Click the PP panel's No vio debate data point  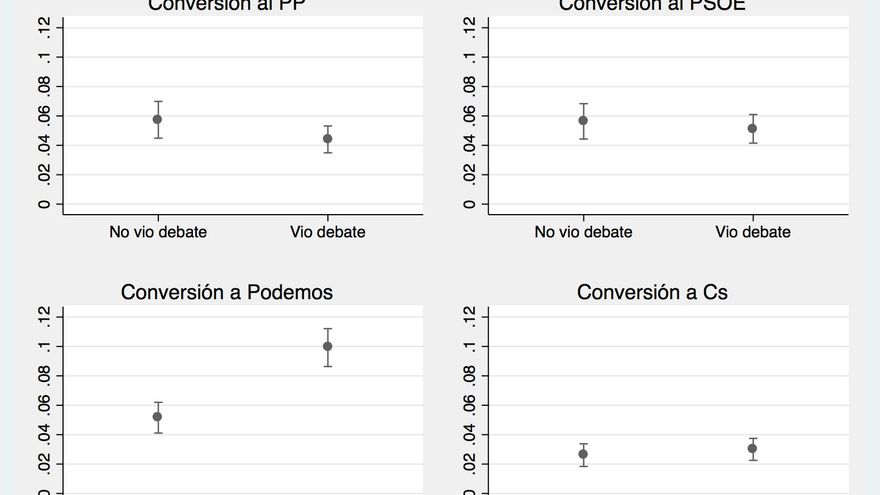tap(158, 119)
